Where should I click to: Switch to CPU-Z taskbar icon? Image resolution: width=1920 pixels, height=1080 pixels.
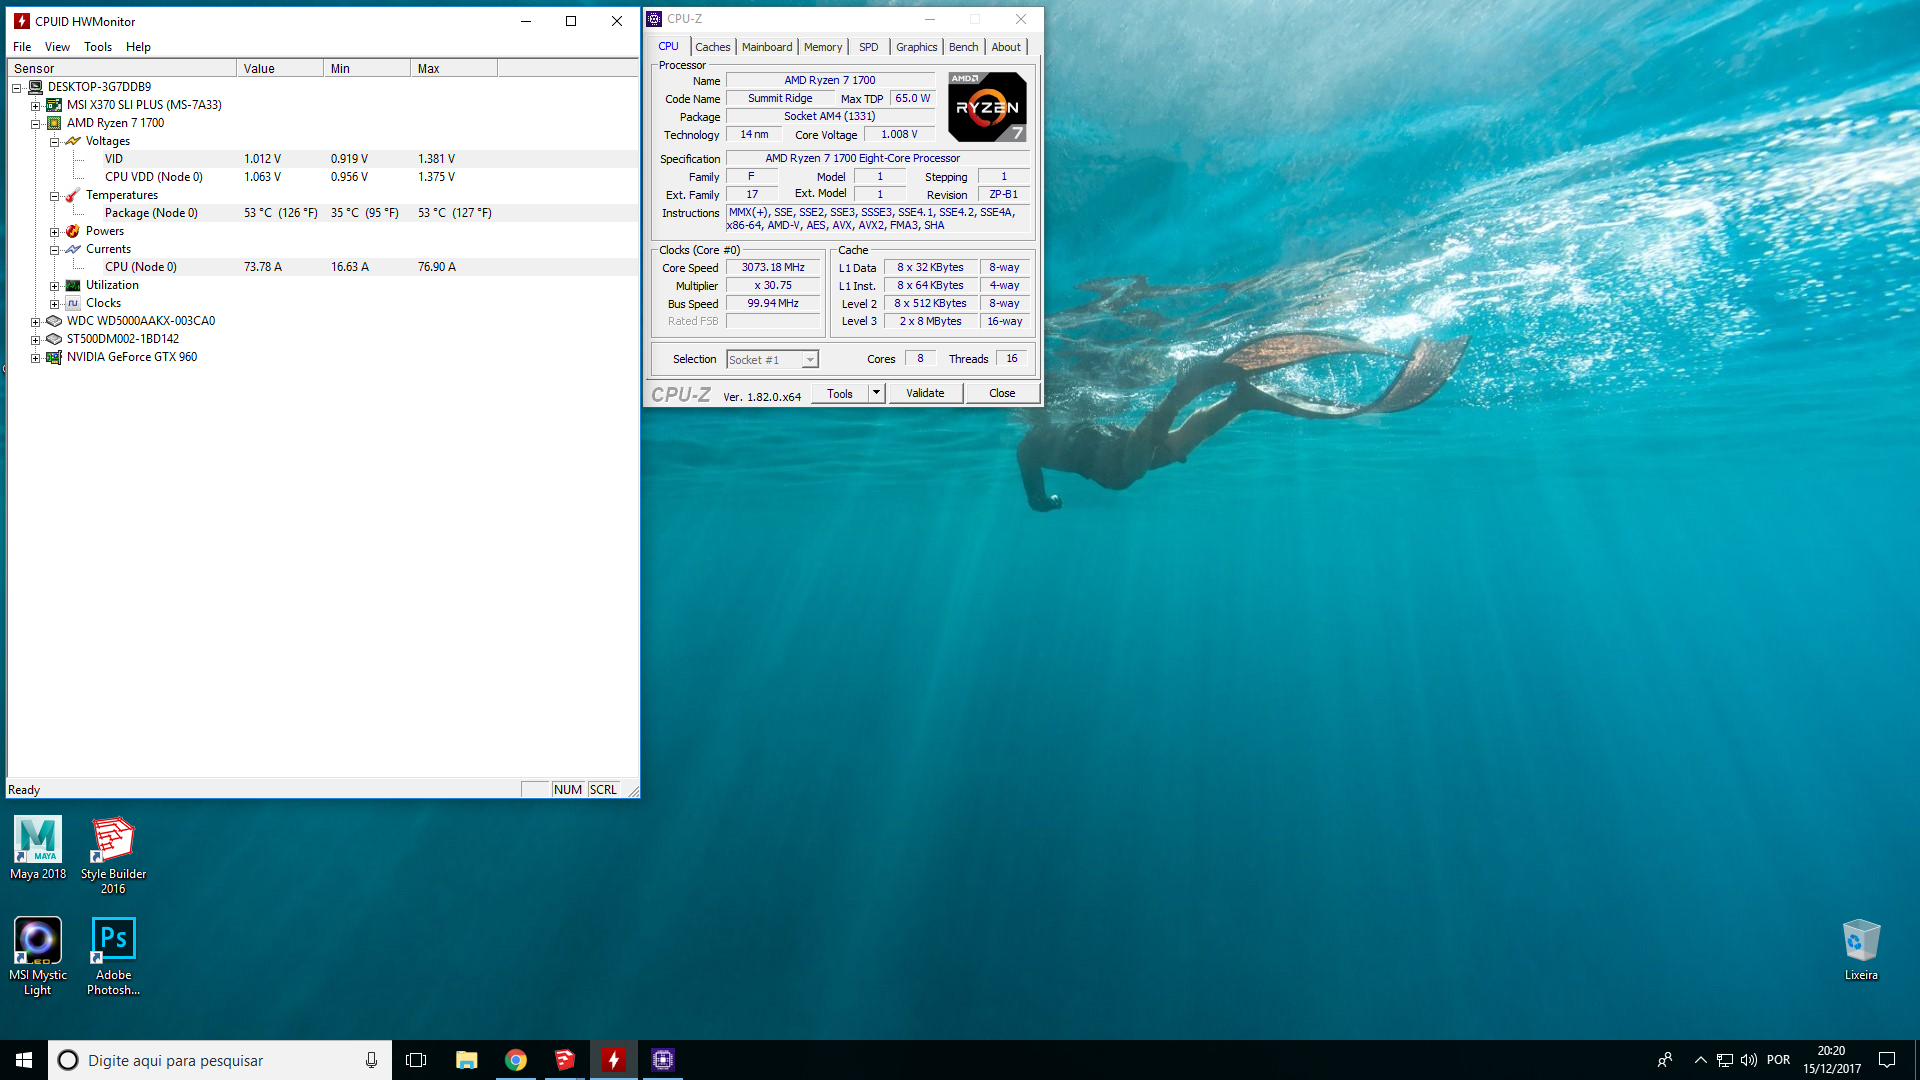pos(663,1060)
